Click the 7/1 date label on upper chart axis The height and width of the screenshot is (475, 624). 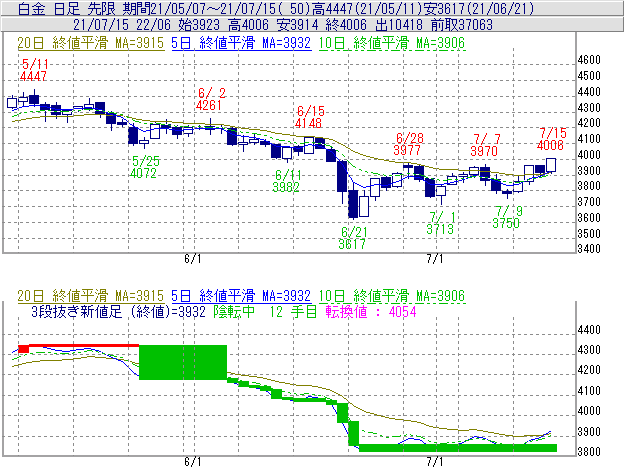[435, 259]
